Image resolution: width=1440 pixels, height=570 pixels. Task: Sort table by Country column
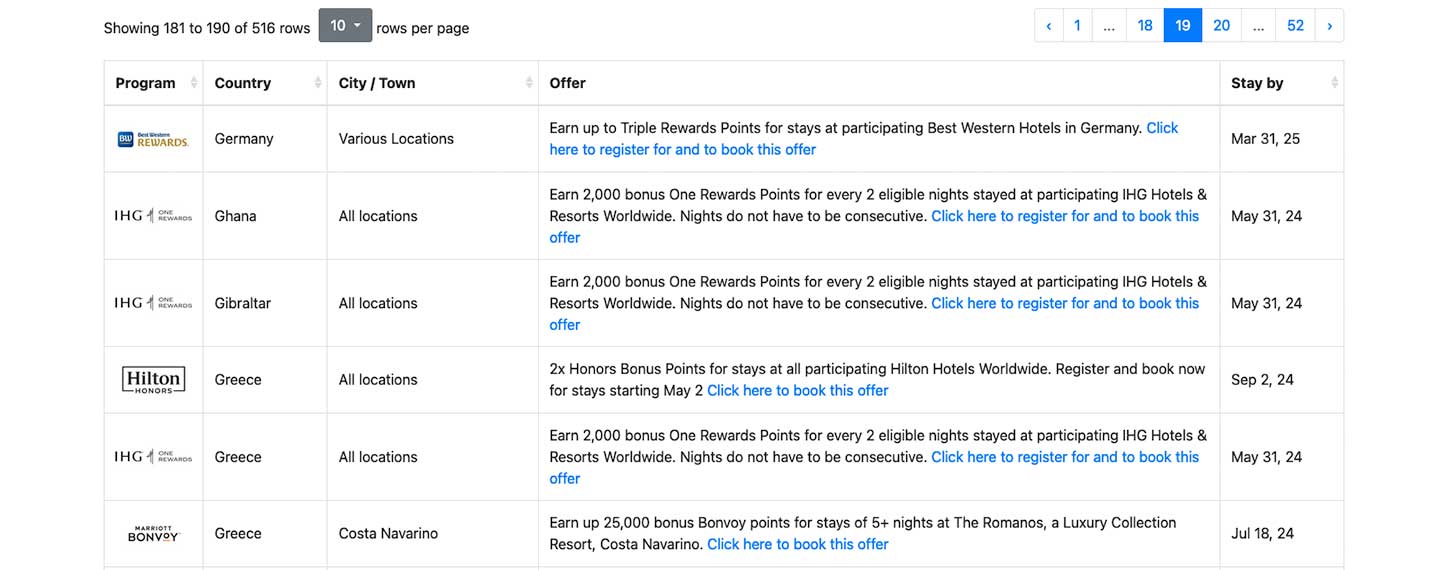click(318, 83)
